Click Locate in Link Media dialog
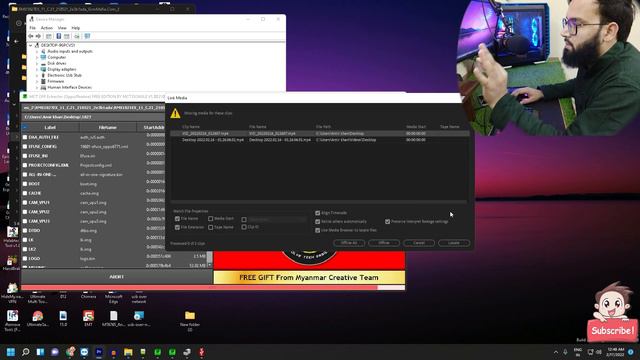The width and height of the screenshot is (640, 360). tap(454, 243)
